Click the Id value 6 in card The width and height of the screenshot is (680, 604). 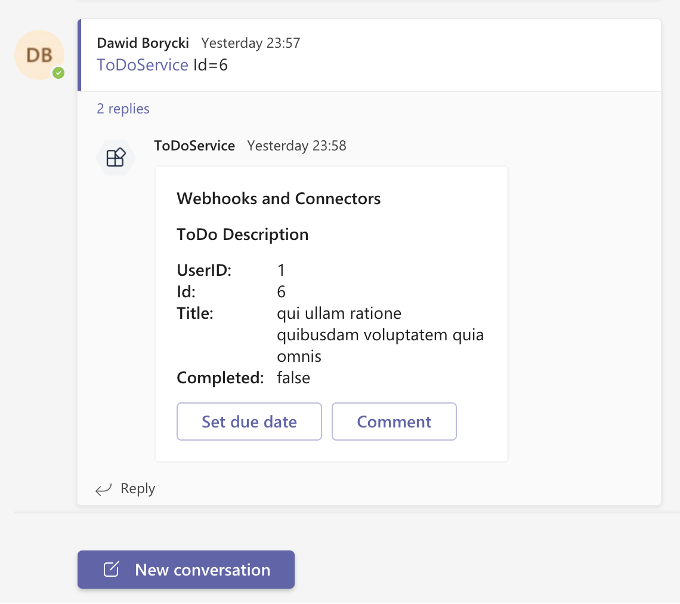[281, 291]
